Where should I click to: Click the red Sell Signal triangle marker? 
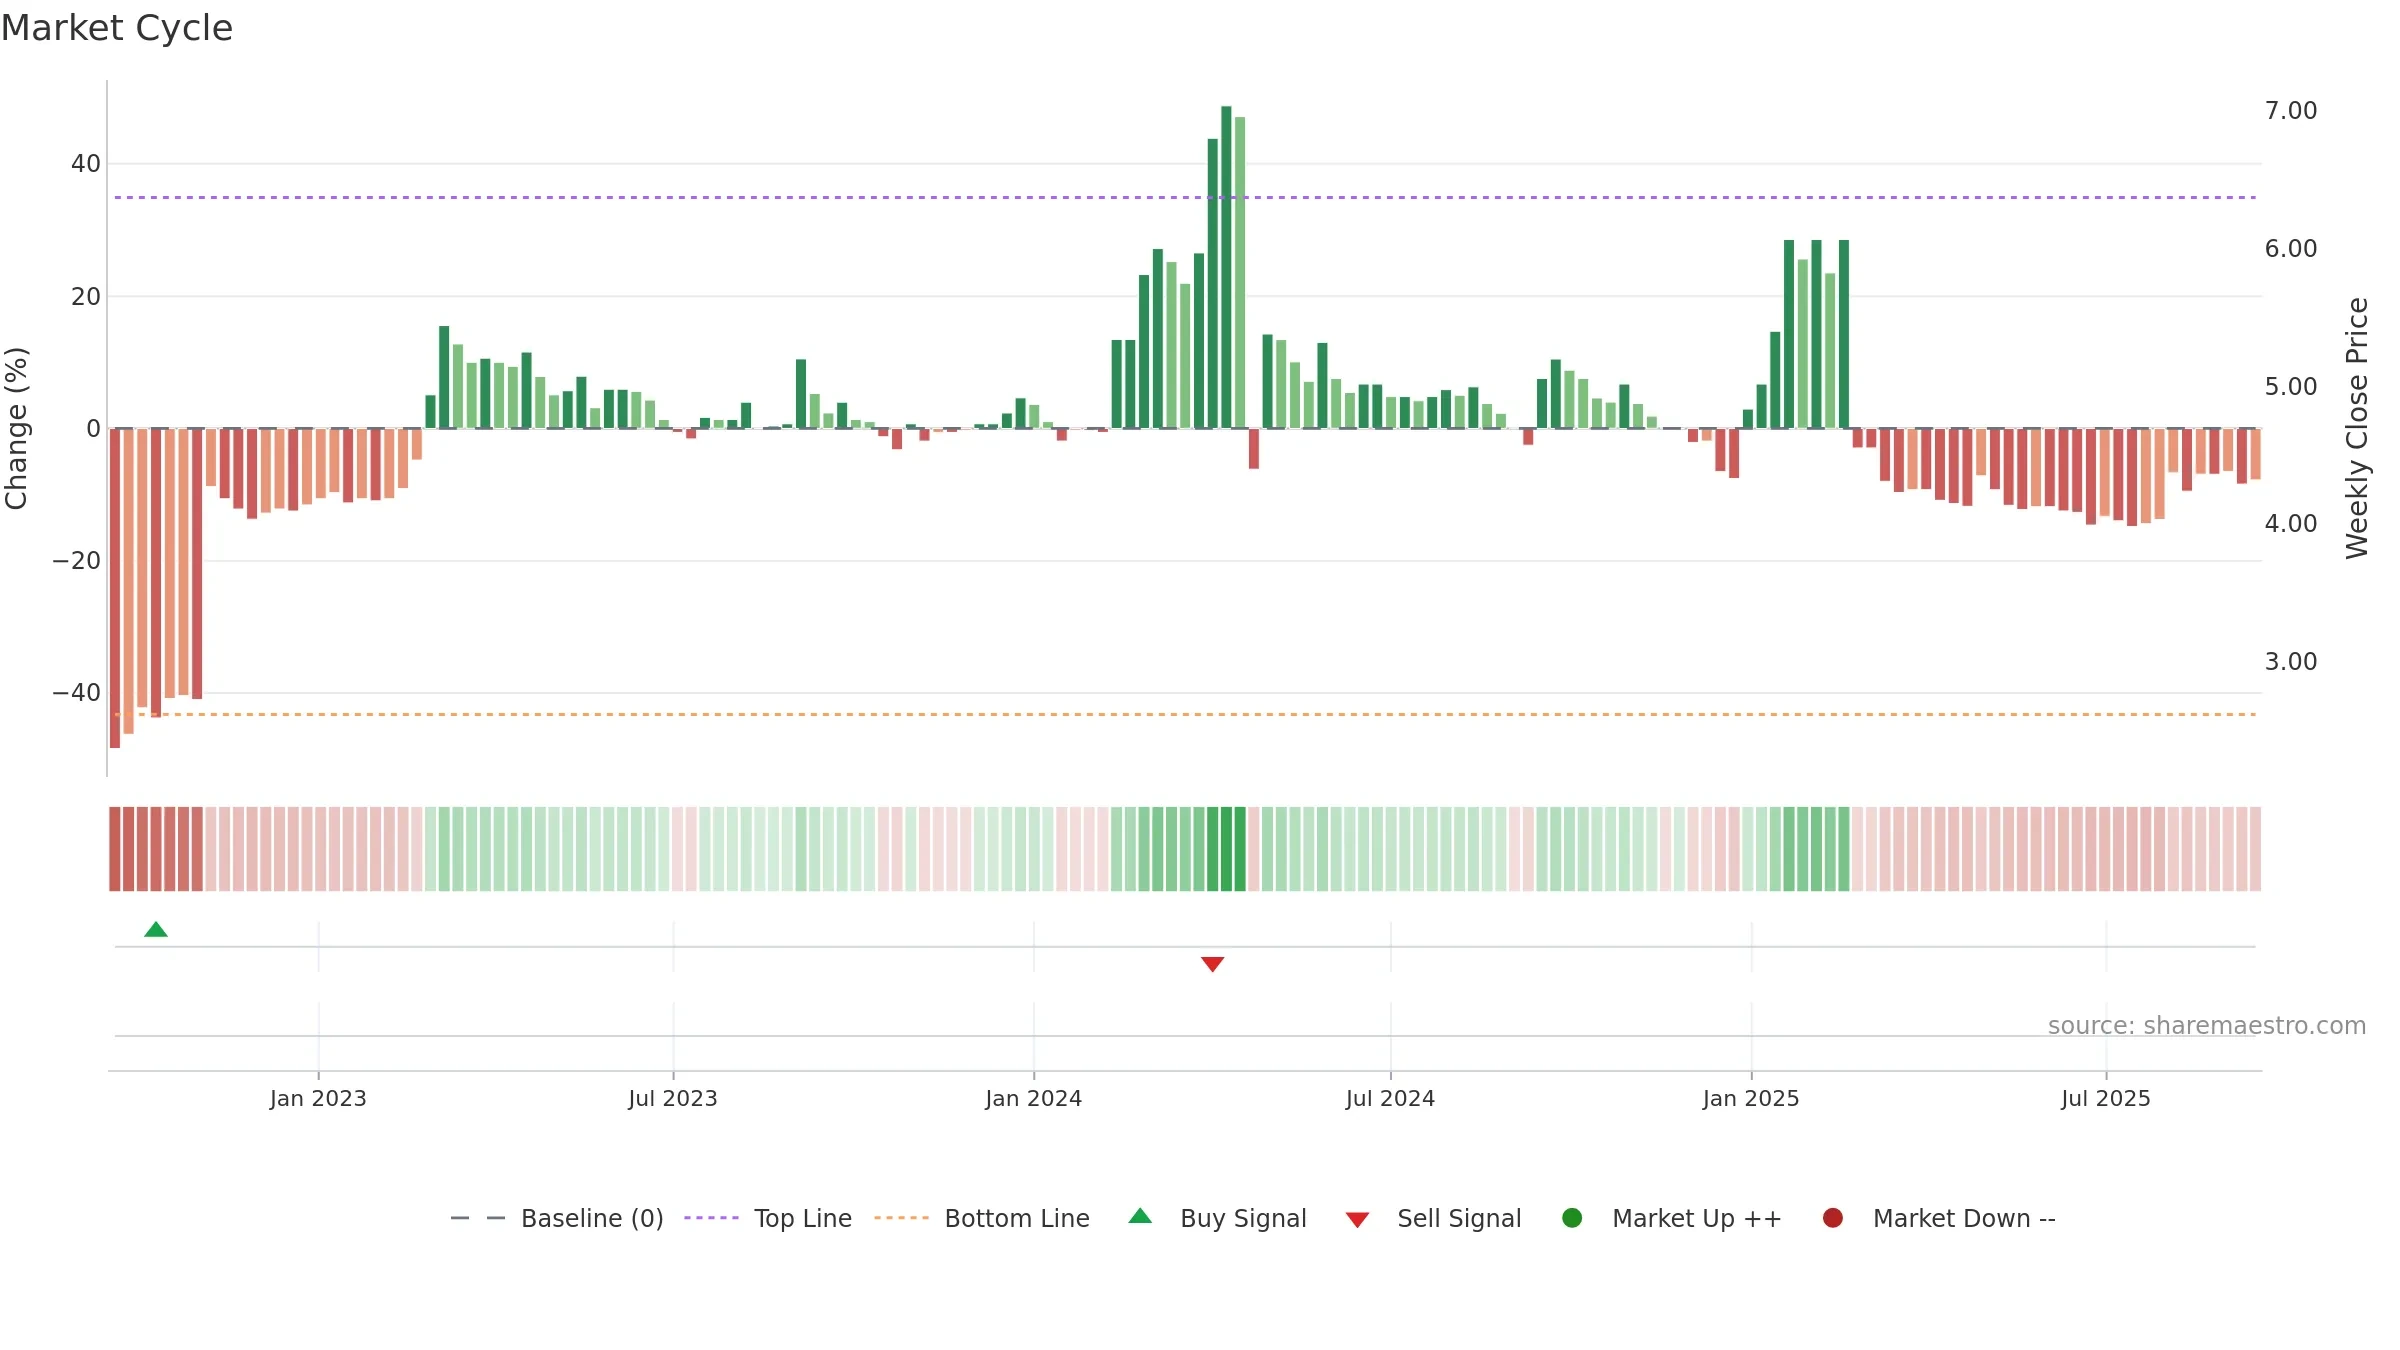[x=1212, y=964]
